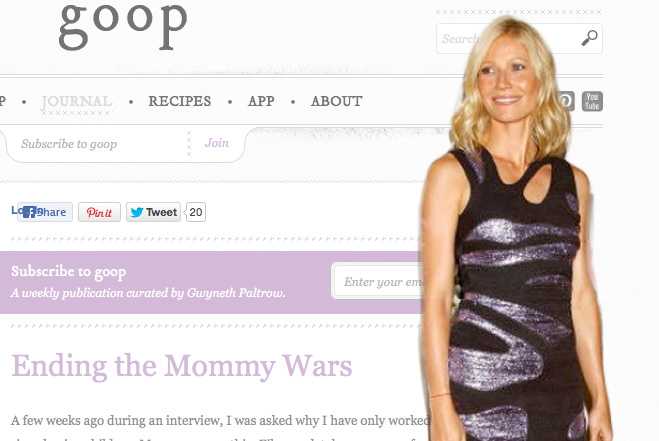Screen dimensions: 659x441
Task: Click the search magnifier icon
Action: tap(590, 38)
